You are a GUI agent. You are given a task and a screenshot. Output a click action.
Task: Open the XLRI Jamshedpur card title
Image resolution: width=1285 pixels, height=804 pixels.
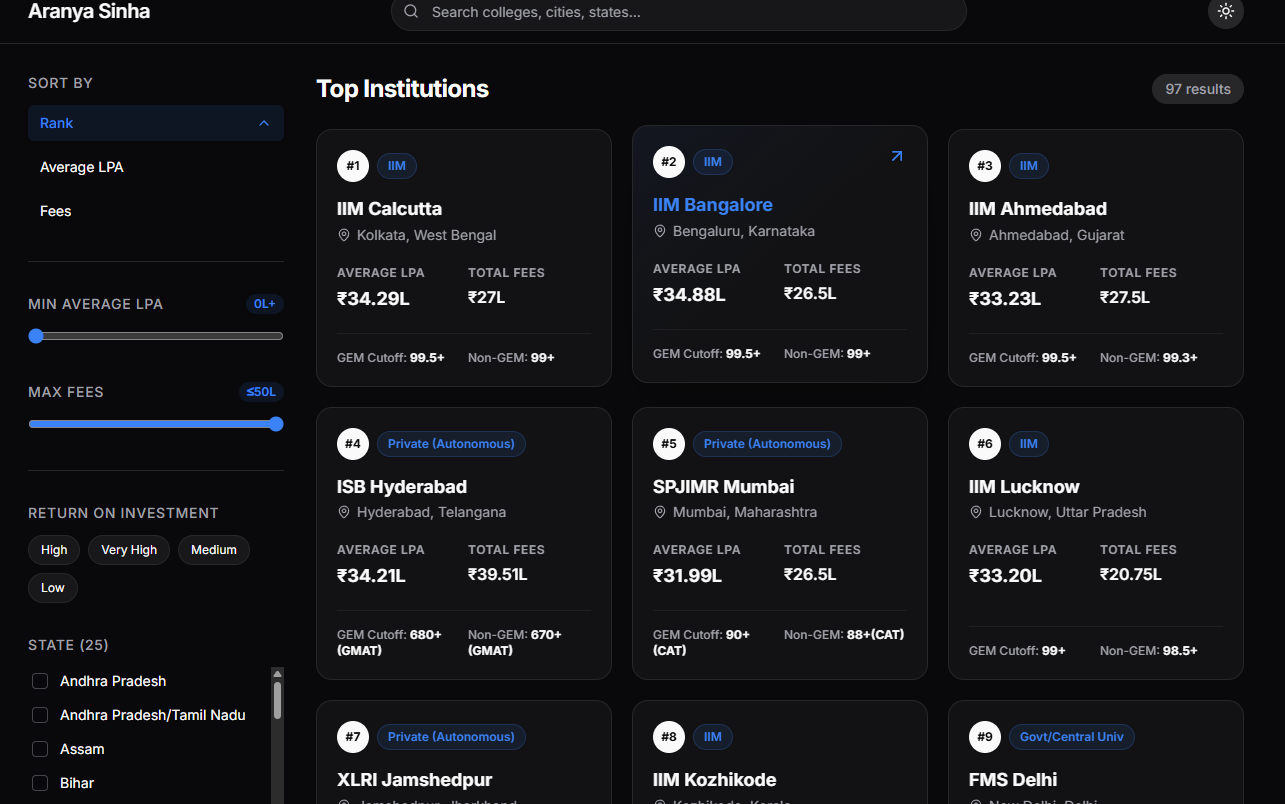[x=415, y=780]
